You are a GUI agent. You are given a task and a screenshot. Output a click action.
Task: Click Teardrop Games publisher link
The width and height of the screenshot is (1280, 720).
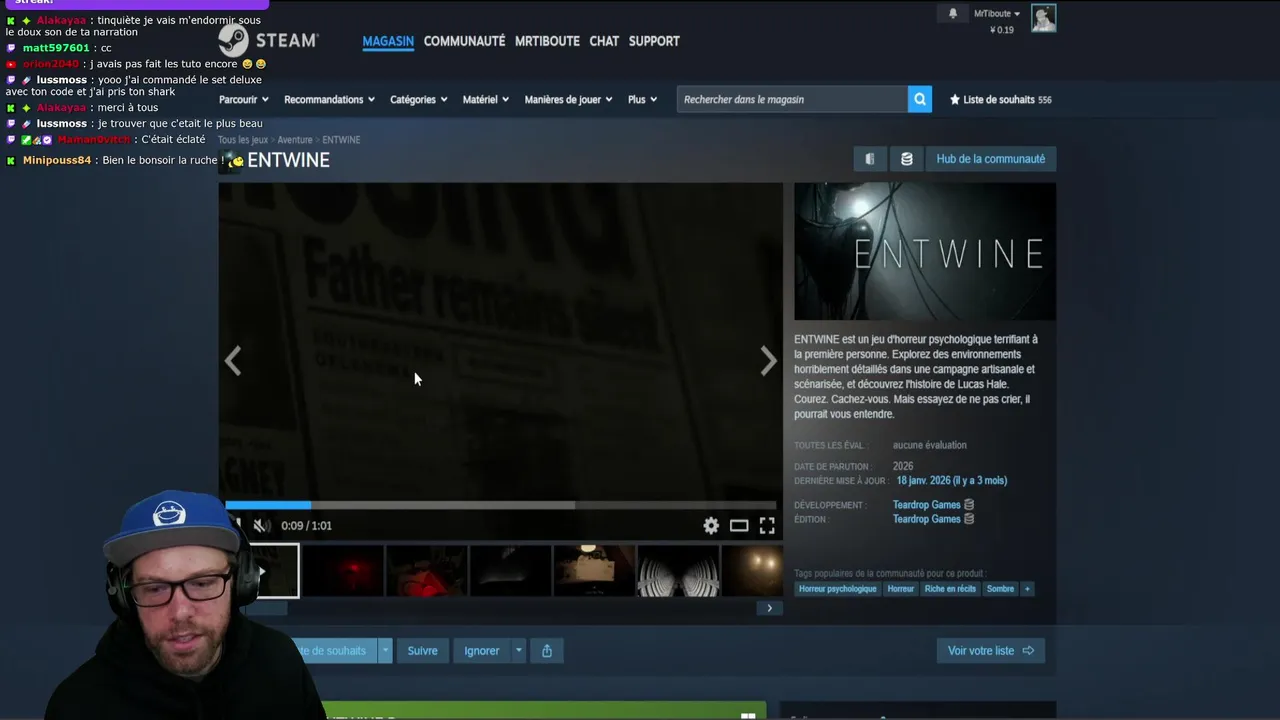click(x=926, y=519)
